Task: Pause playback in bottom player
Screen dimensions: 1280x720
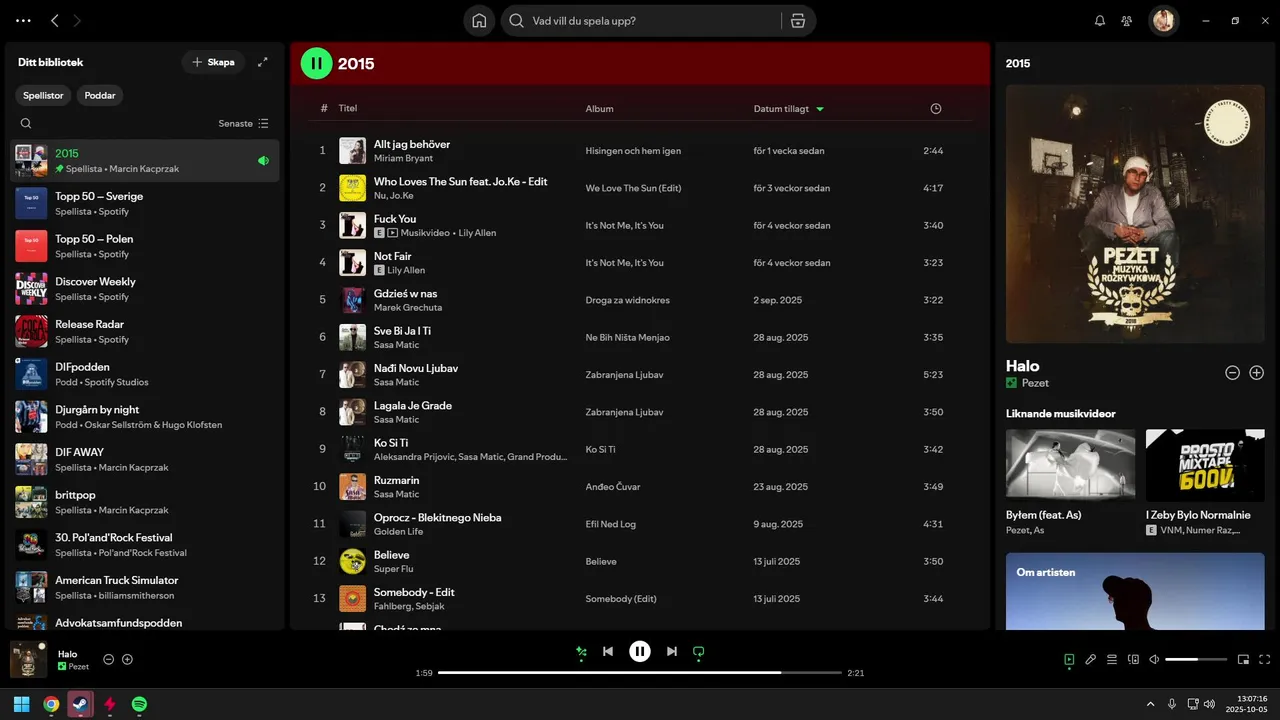Action: pyautogui.click(x=640, y=652)
